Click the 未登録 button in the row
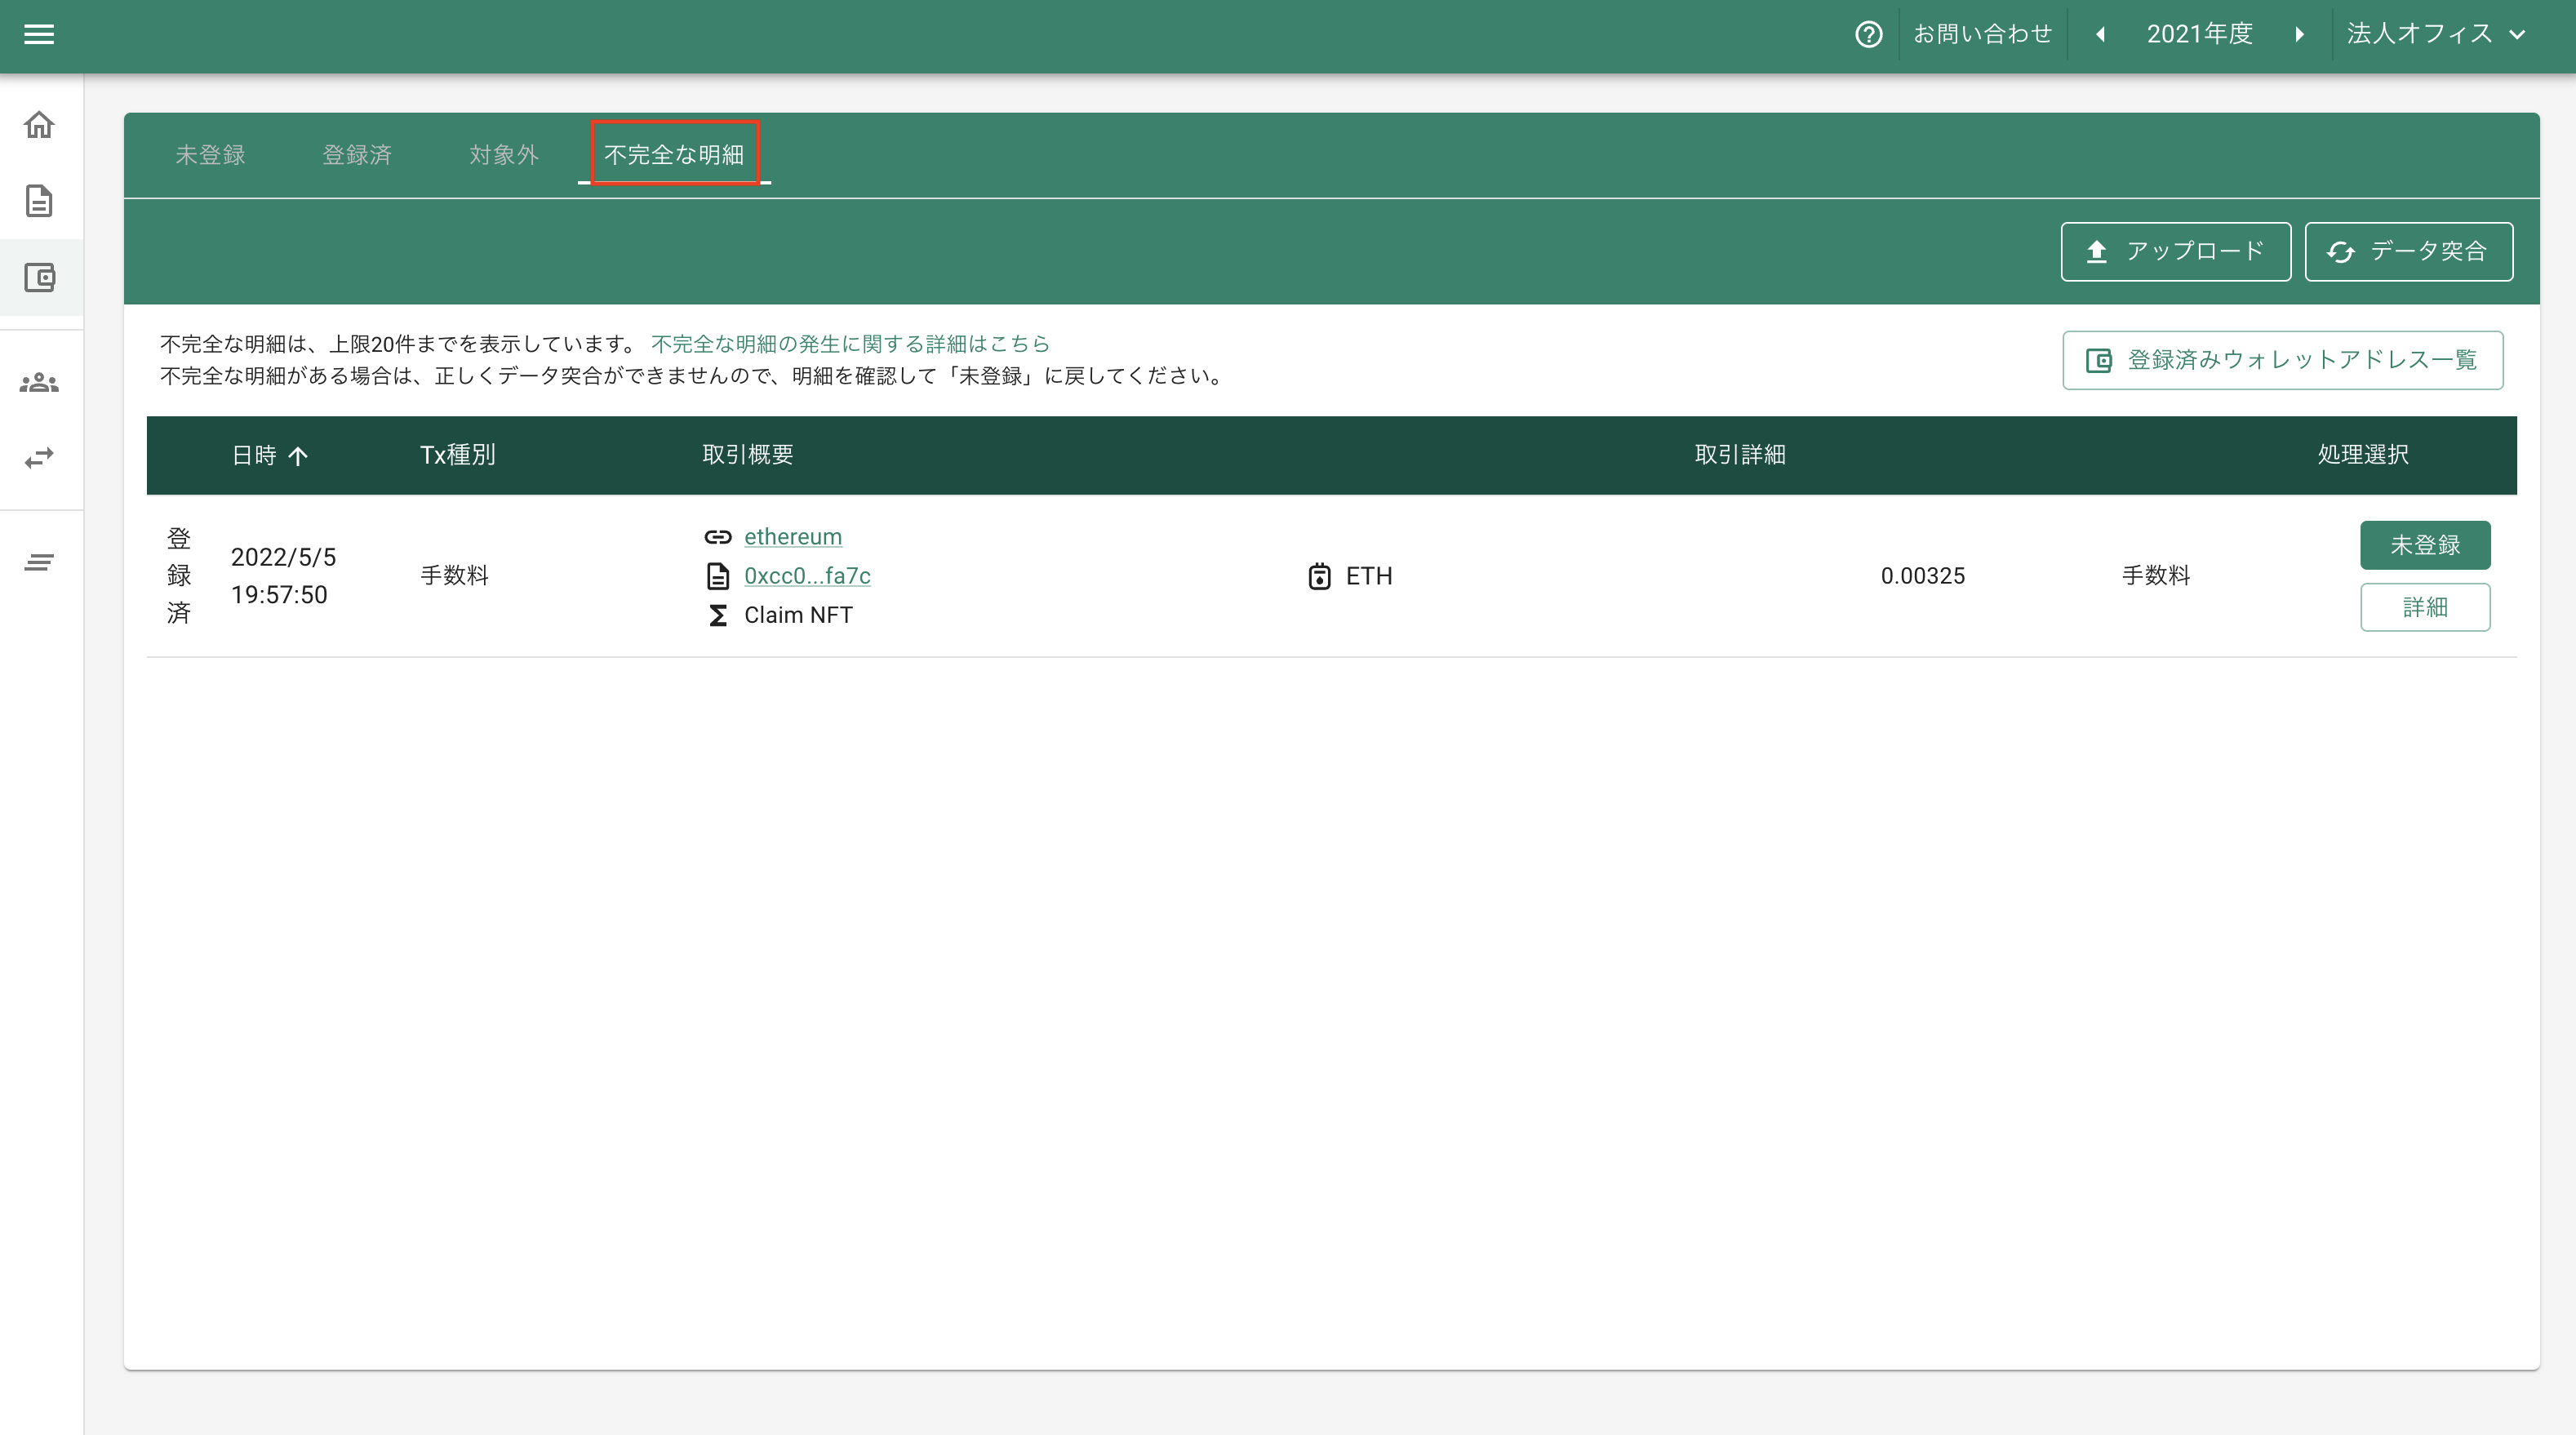 tap(2424, 545)
